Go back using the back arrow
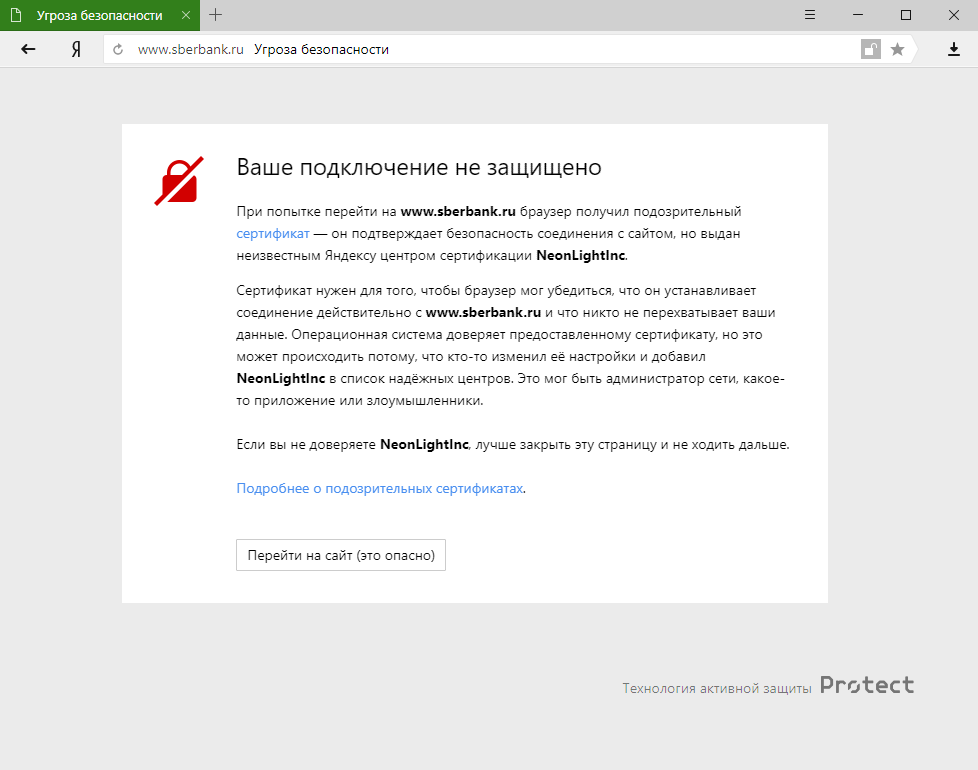This screenshot has height=770, width=978. coord(27,47)
